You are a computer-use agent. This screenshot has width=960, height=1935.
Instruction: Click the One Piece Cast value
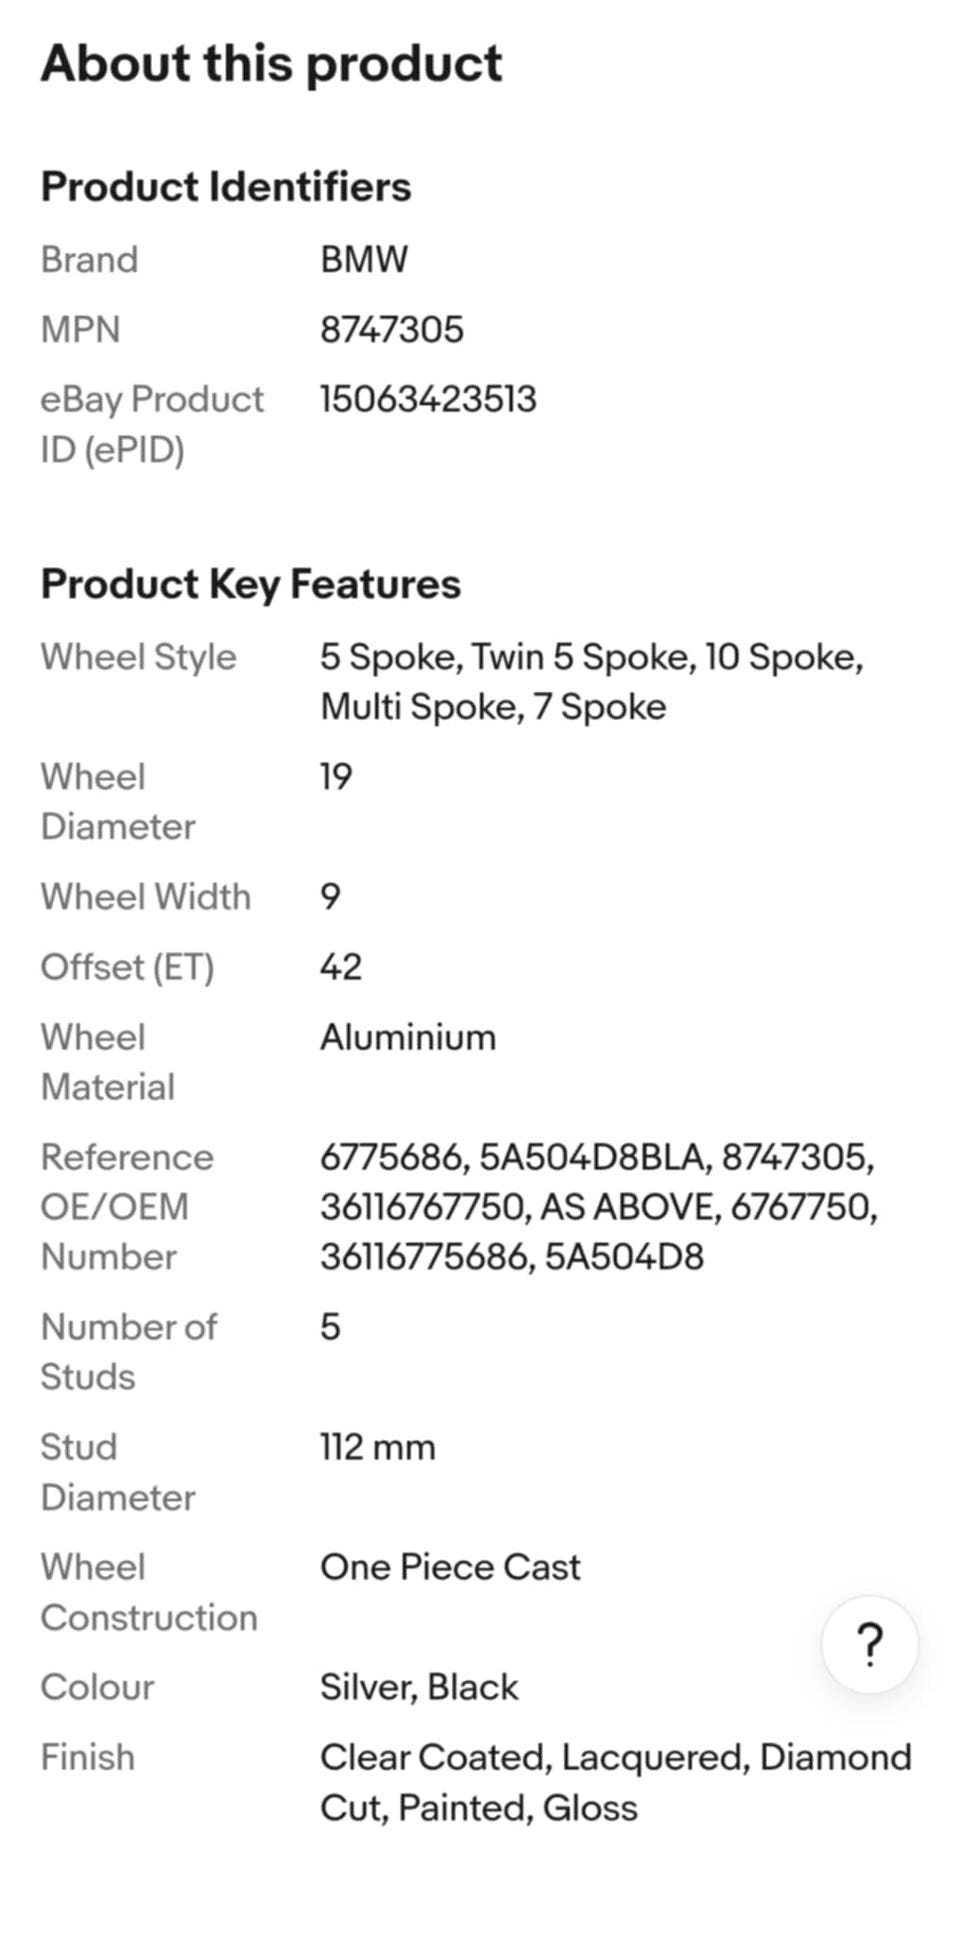(450, 1567)
